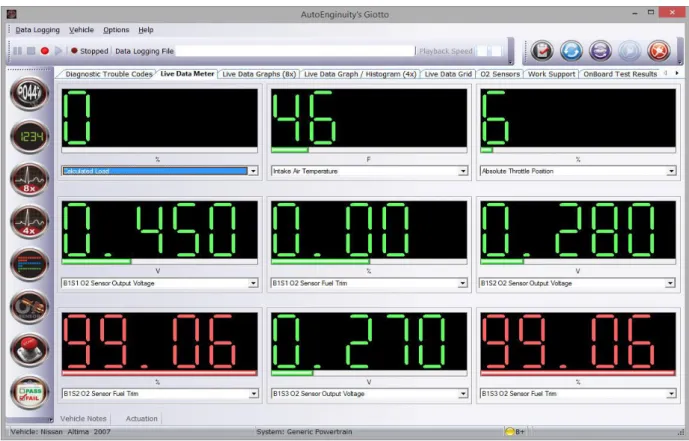Open the 8x live graphs sidebar icon
This screenshot has width=689, height=441.
tap(29, 179)
